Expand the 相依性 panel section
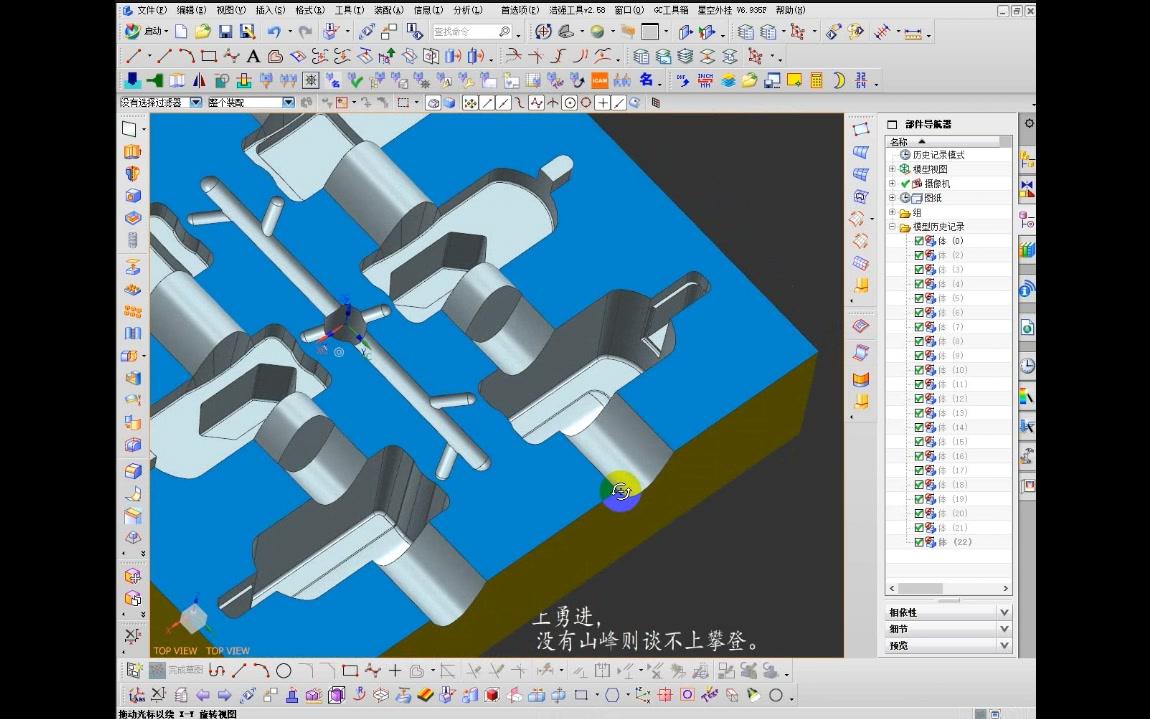Screen dimensions: 1150x719 (1004, 612)
